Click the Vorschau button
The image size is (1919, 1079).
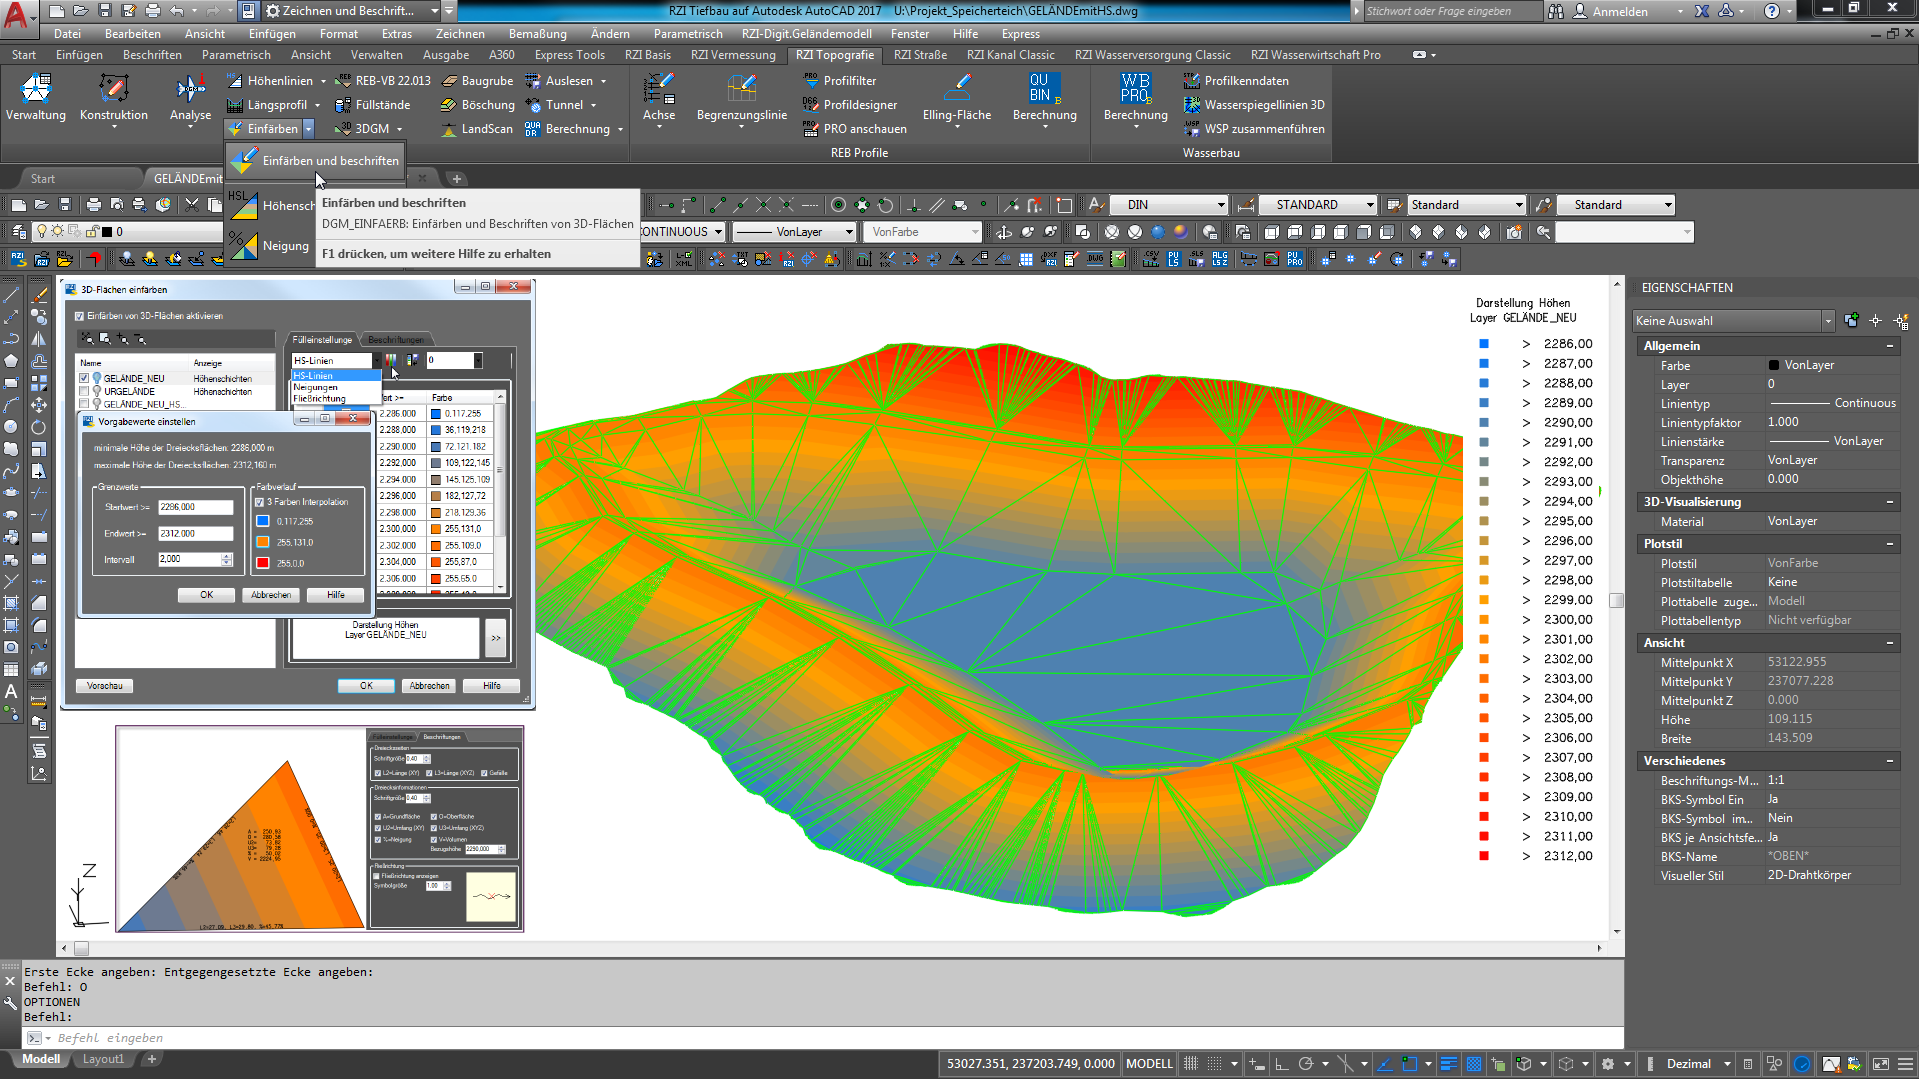(105, 686)
